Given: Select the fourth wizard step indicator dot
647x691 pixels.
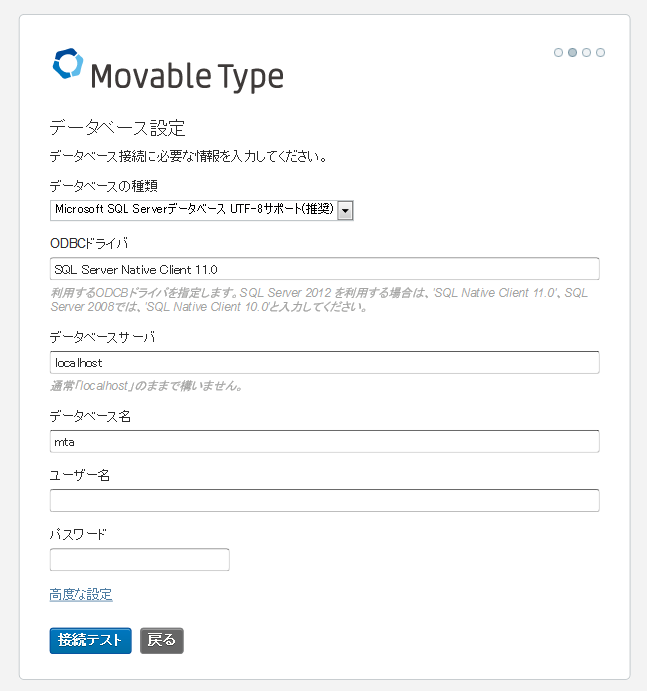Looking at the screenshot, I should click(600, 52).
